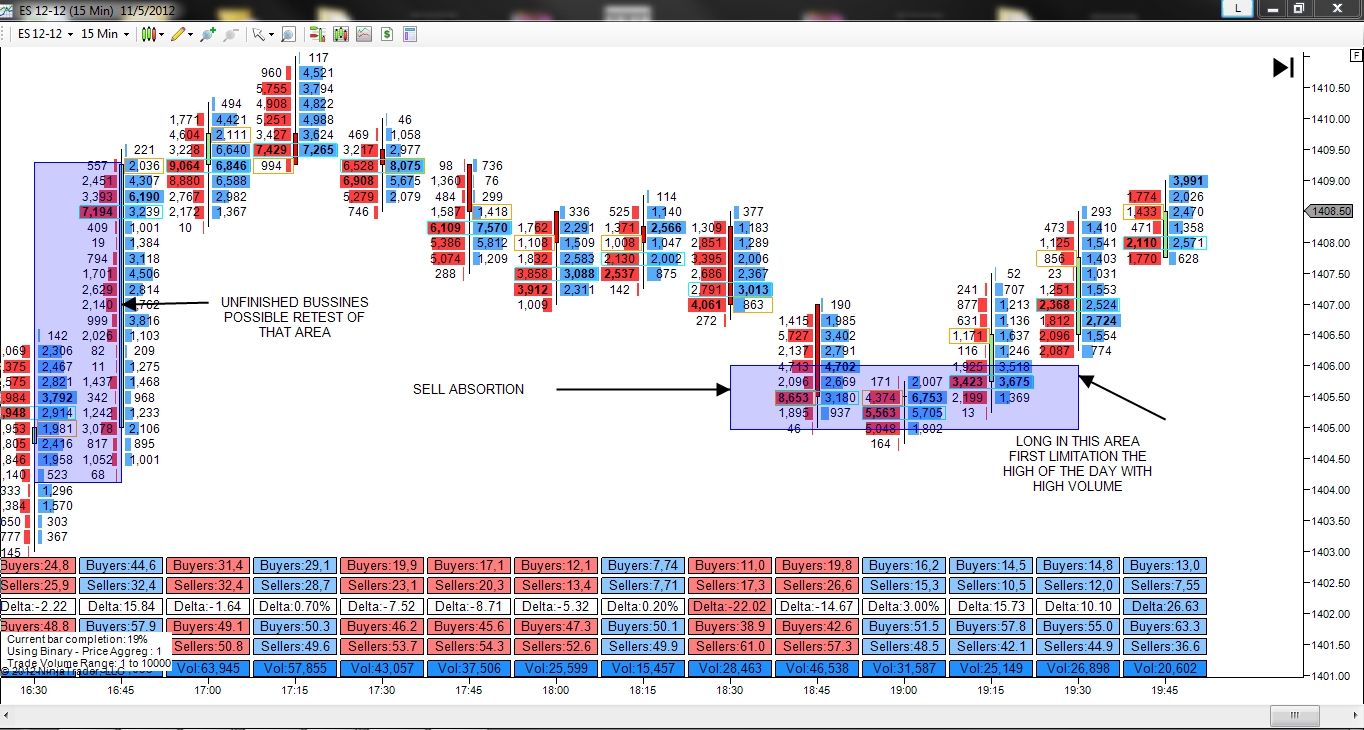
Task: Open the Strategies dollar sign icon
Action: [386, 34]
